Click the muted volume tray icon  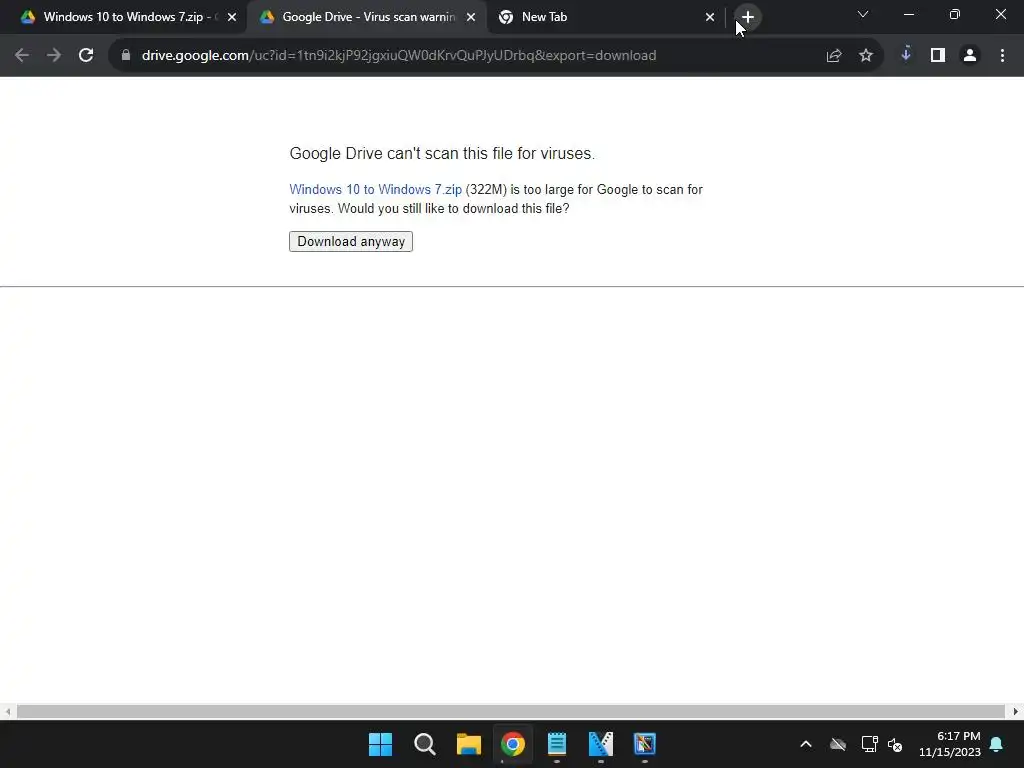pyautogui.click(x=895, y=744)
